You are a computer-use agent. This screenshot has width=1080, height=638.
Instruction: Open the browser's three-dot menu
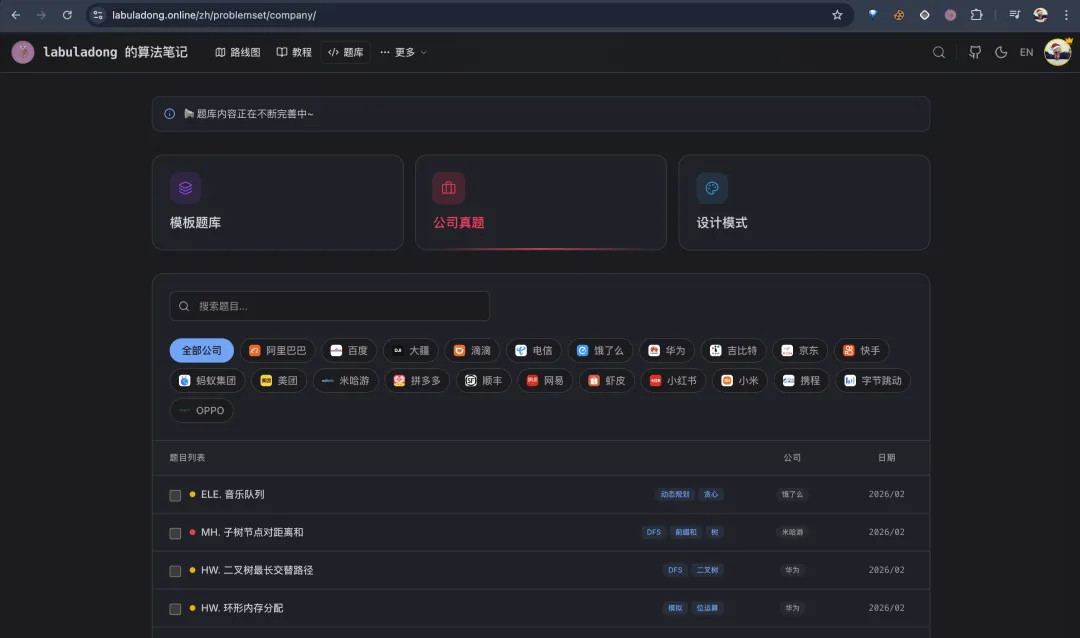click(1064, 14)
